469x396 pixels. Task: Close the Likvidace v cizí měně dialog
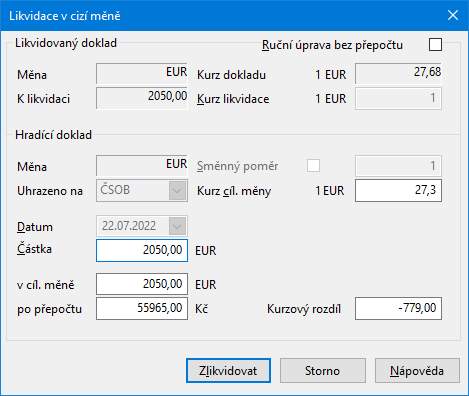[x=453, y=15]
